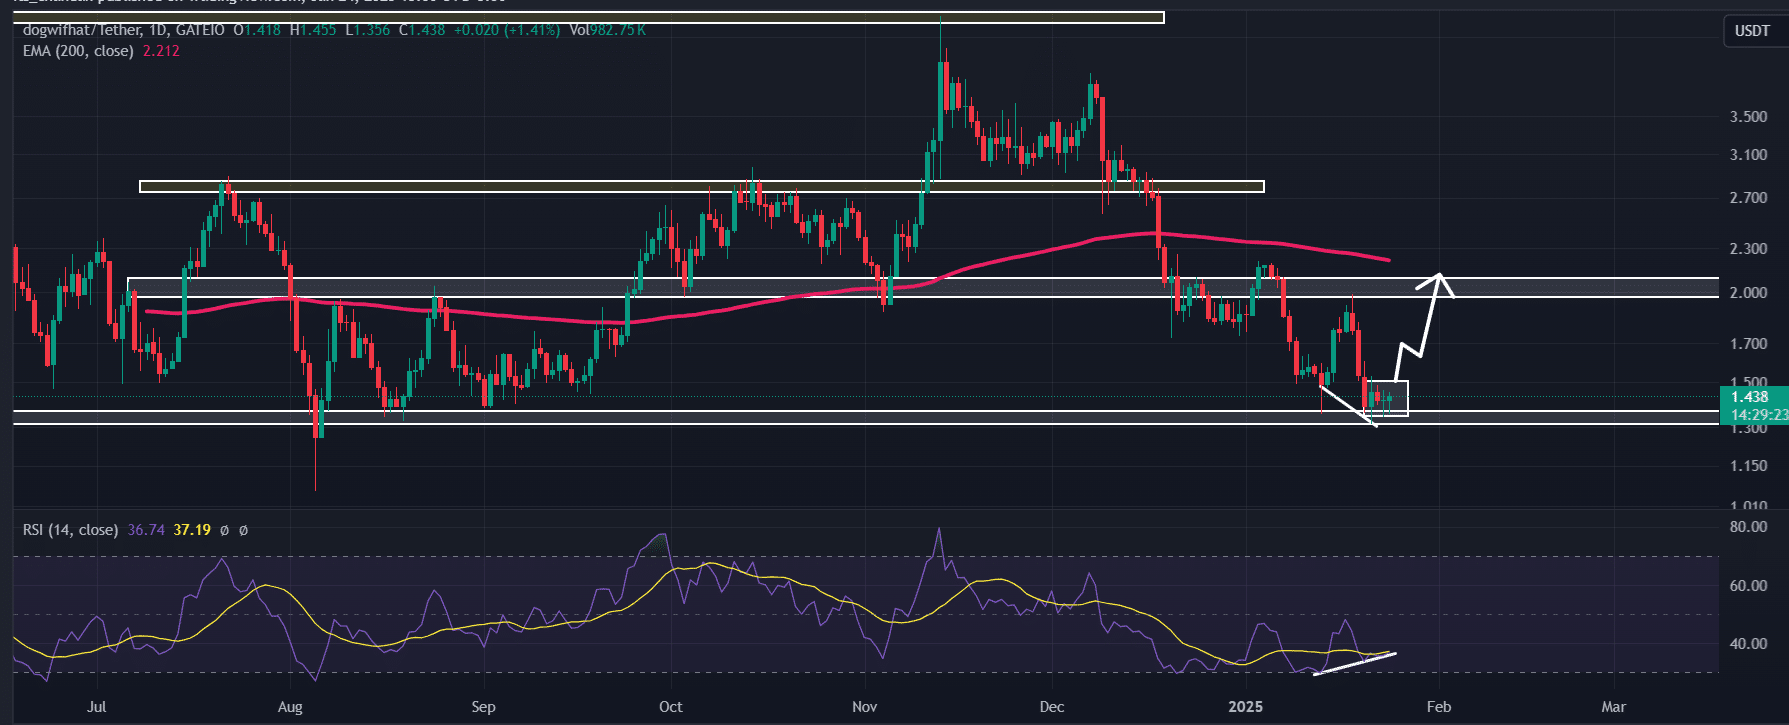Screen dimensions: 1789x725
Task: Click the yellow RSI moving-average value 37.19
Action: (192, 530)
